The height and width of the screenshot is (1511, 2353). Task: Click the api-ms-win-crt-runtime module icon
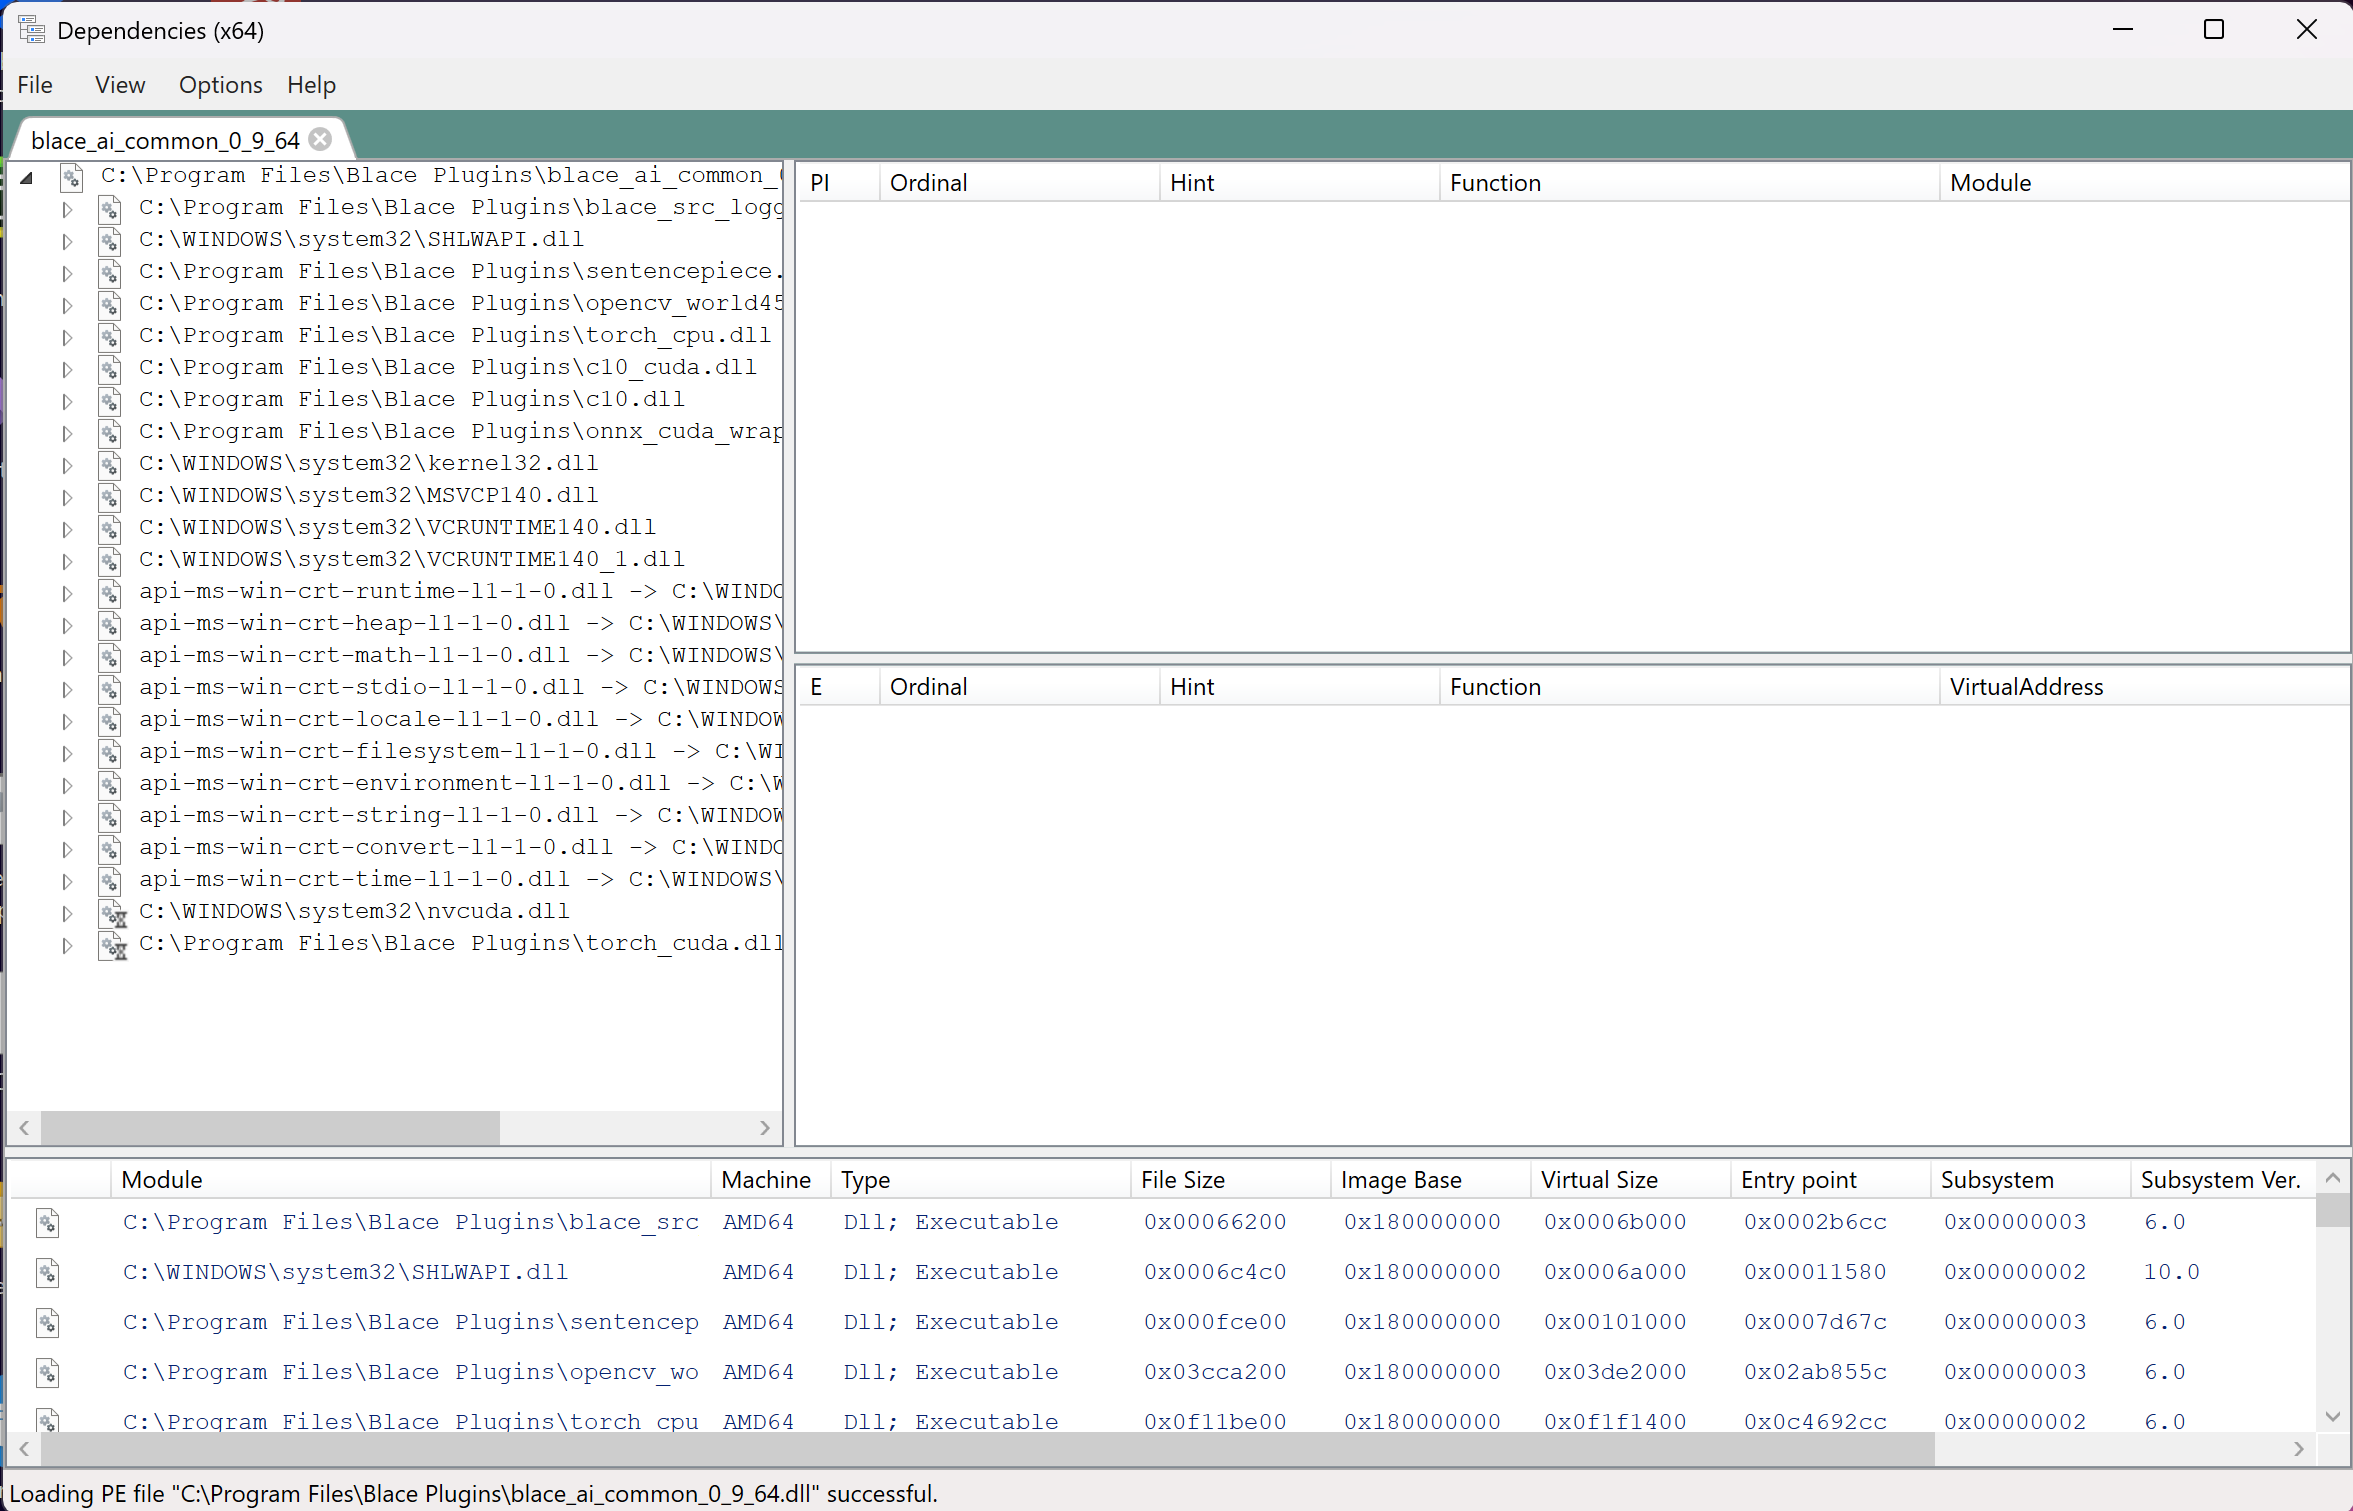coord(110,593)
